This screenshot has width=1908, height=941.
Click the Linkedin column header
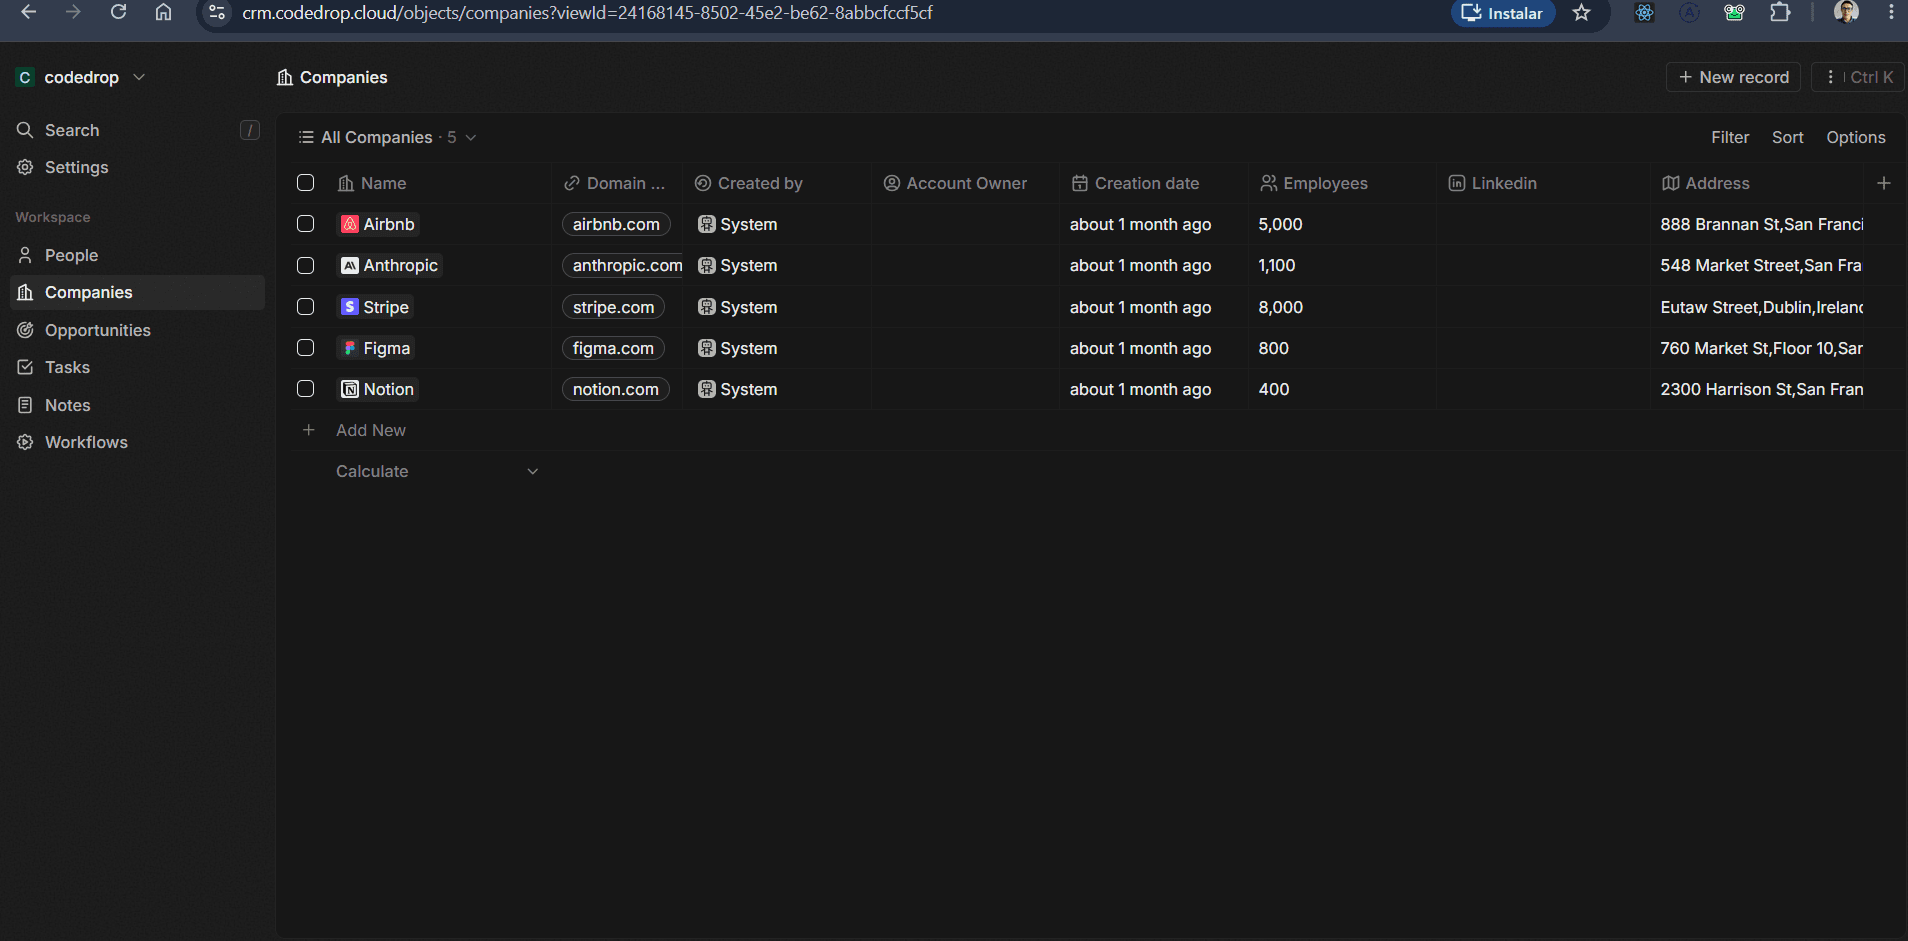[x=1543, y=183]
